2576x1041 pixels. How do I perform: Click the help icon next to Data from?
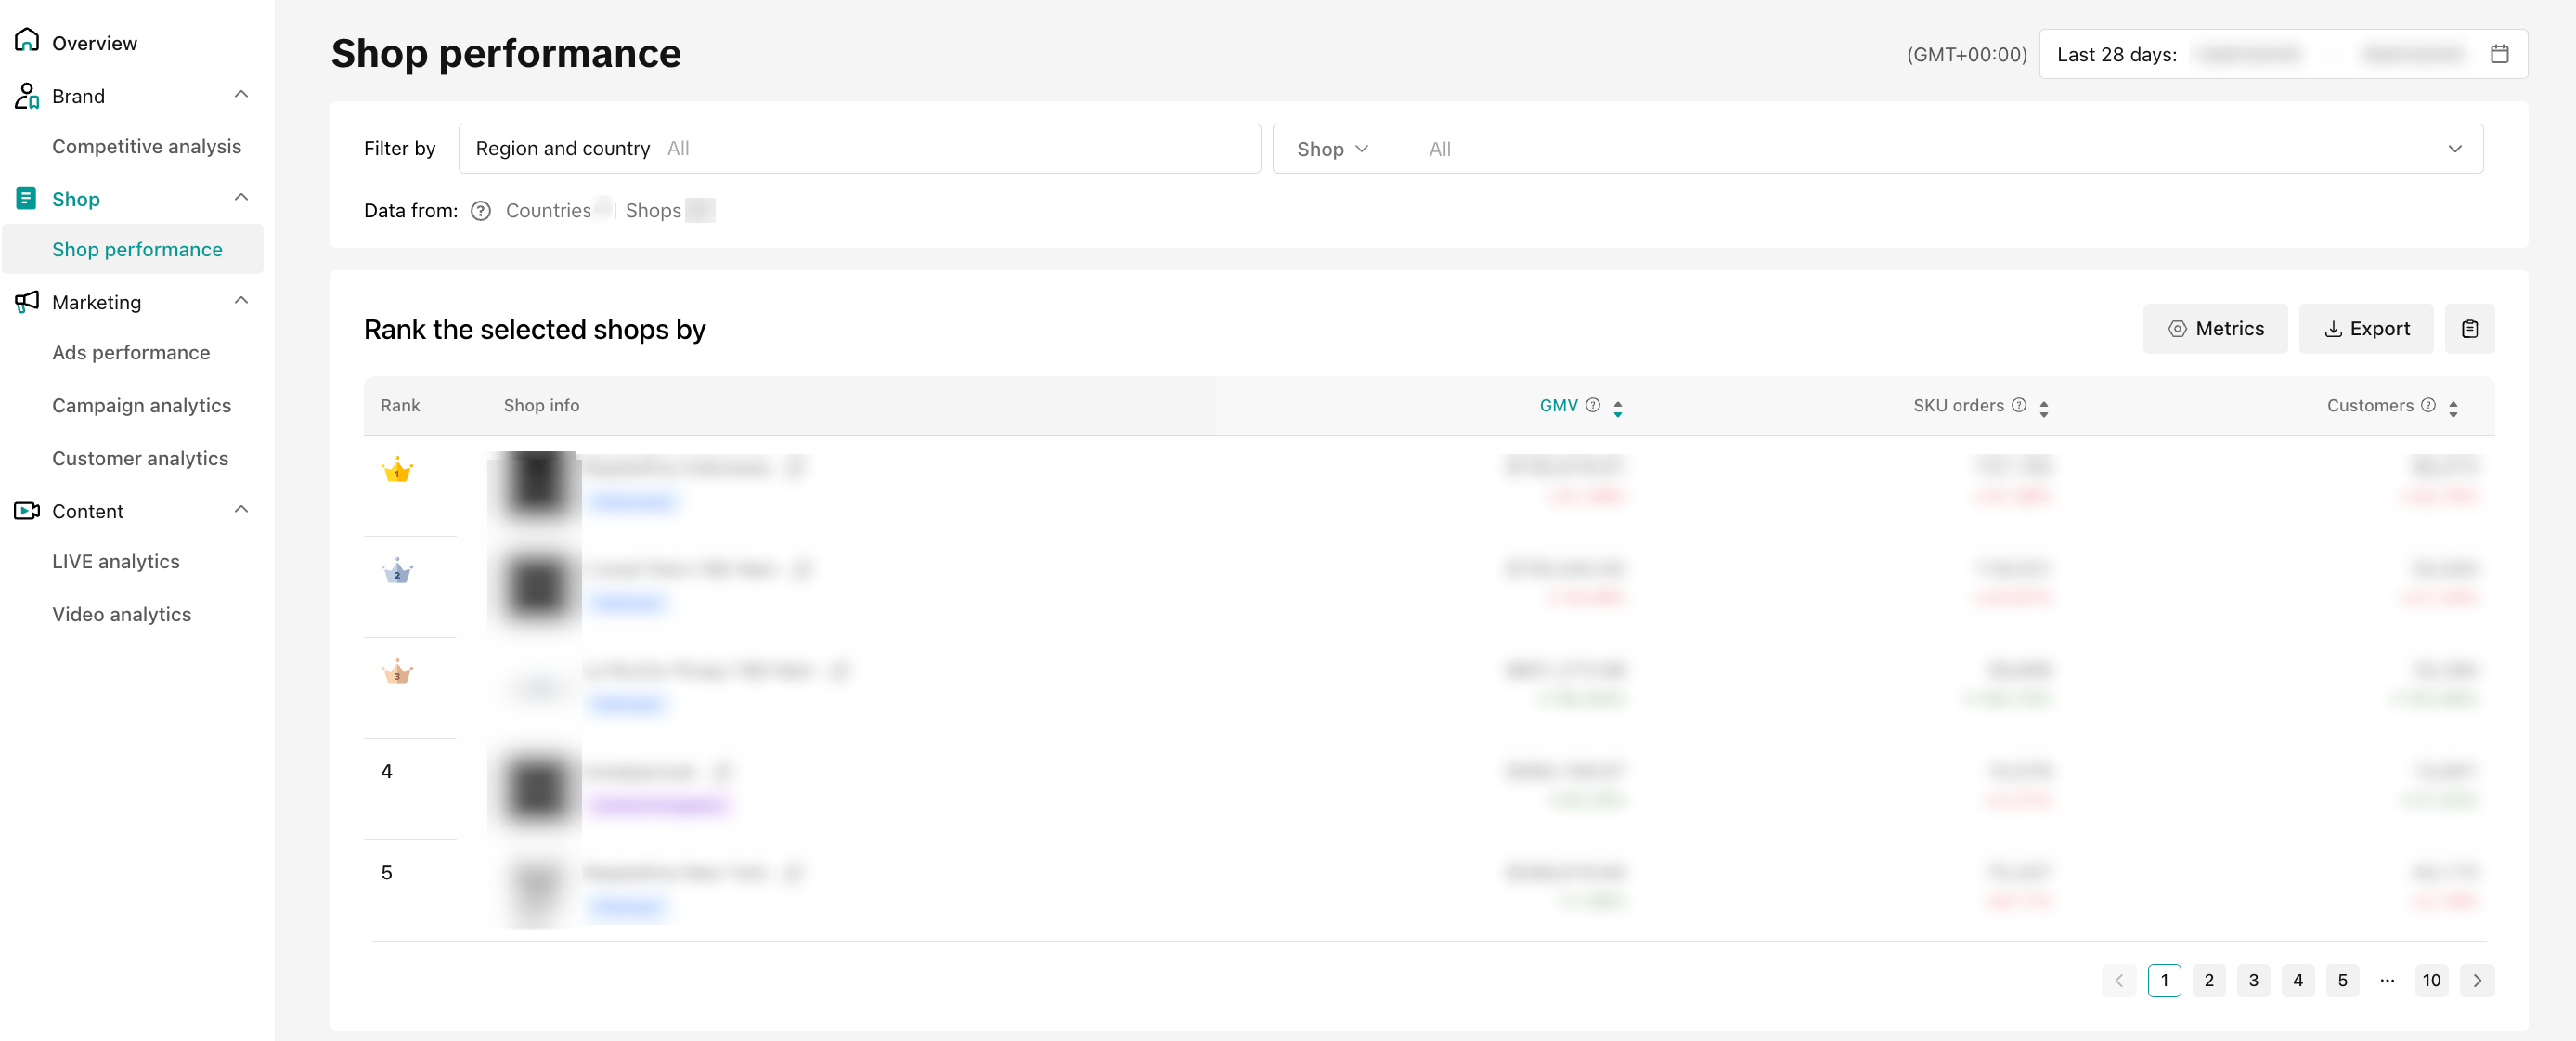point(481,211)
